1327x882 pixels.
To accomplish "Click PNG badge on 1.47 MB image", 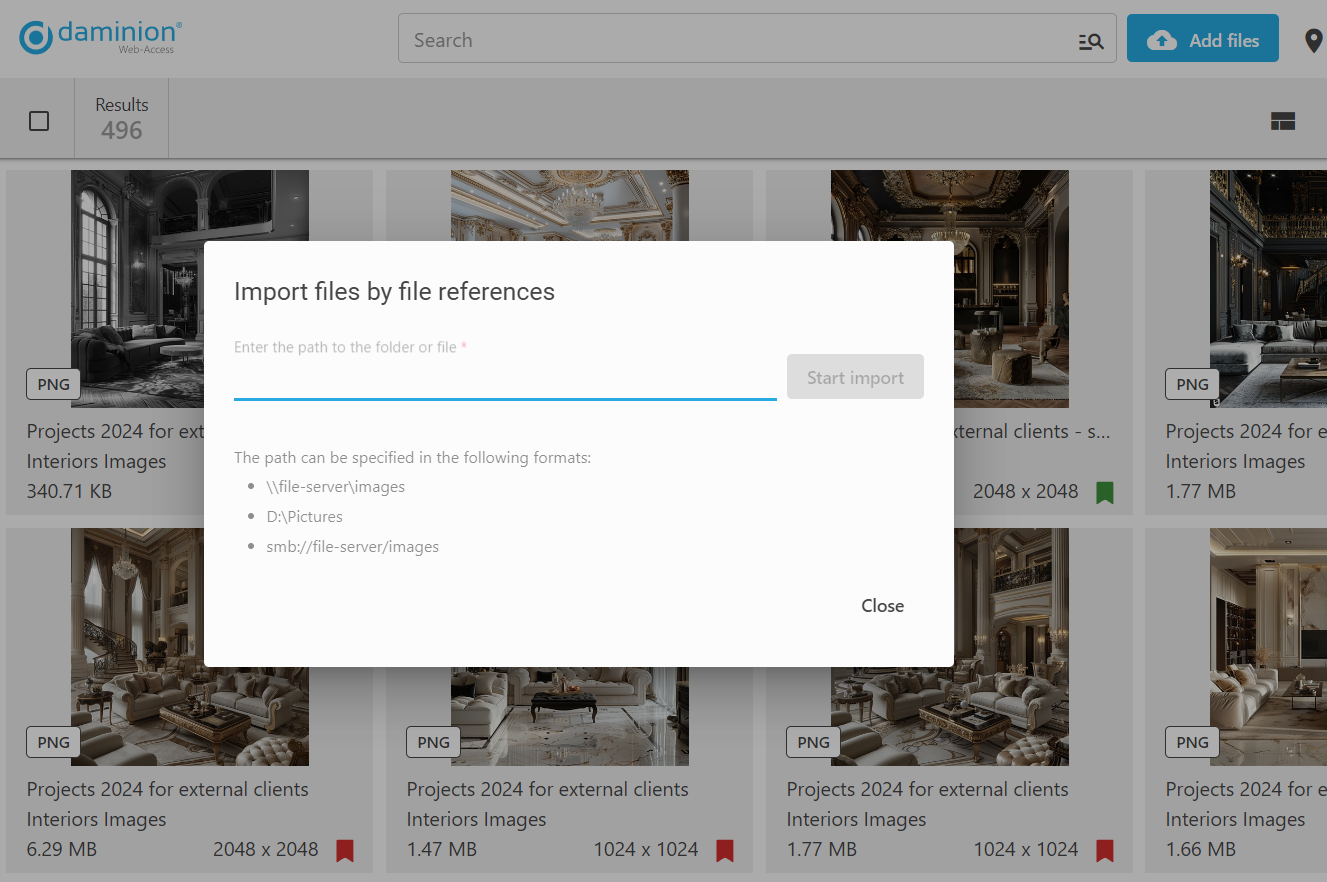I will (x=433, y=742).
